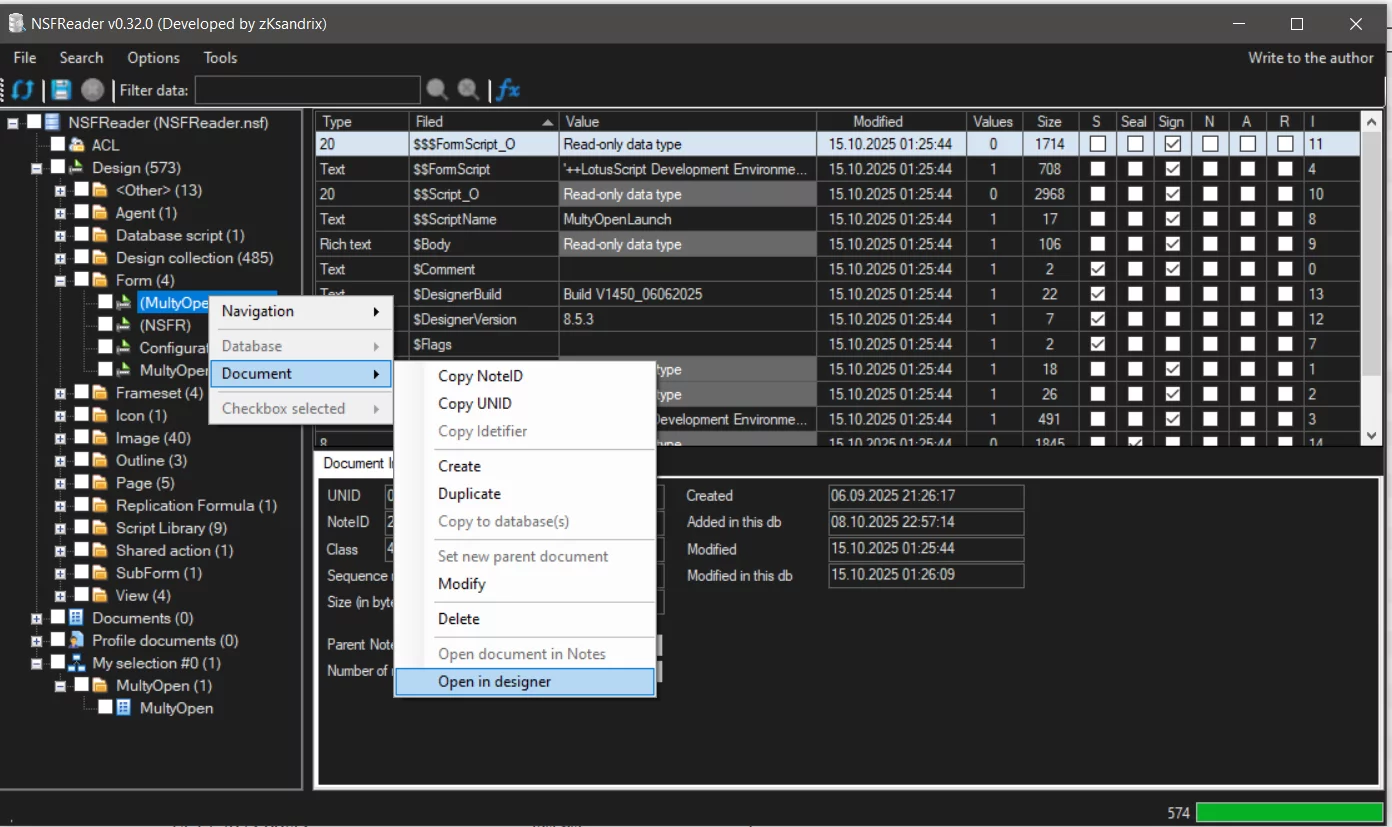Click the magnifier search icon beside filter field
This screenshot has height=827, width=1392.
[437, 90]
